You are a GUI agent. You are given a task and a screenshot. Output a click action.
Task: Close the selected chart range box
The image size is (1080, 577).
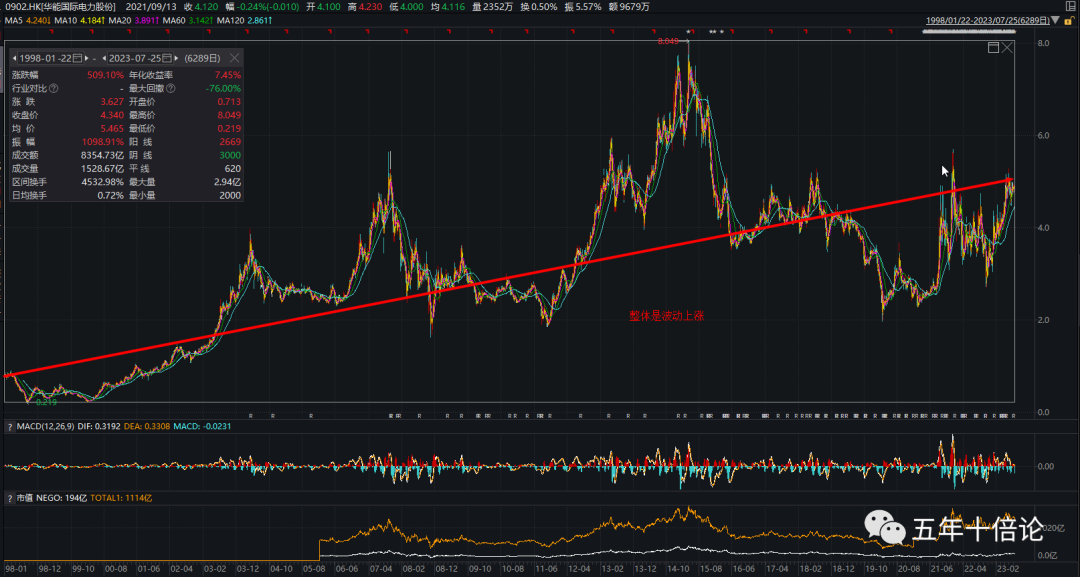1007,48
